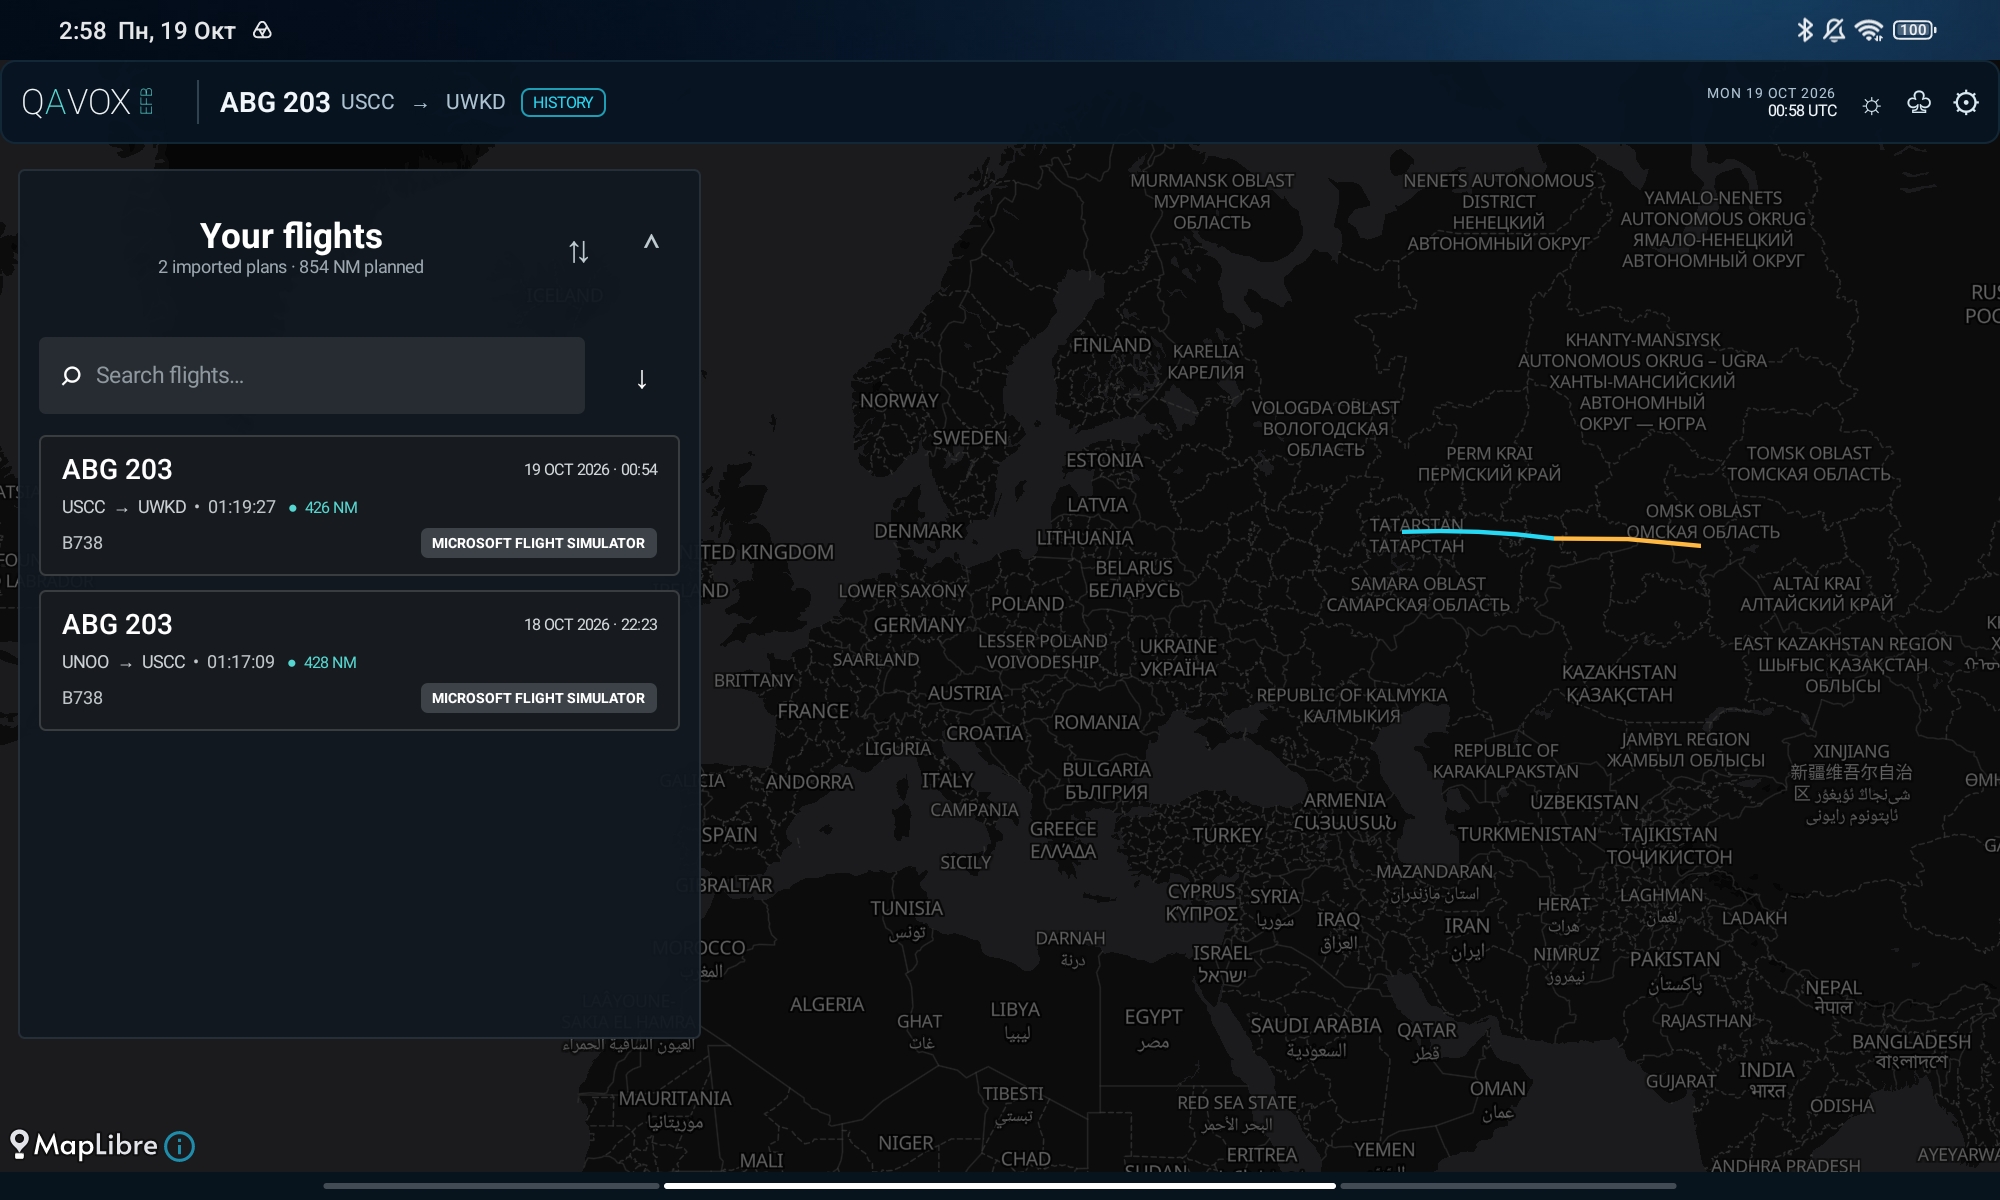2000x1200 pixels.
Task: Click the search magnifier icon
Action: (x=71, y=375)
